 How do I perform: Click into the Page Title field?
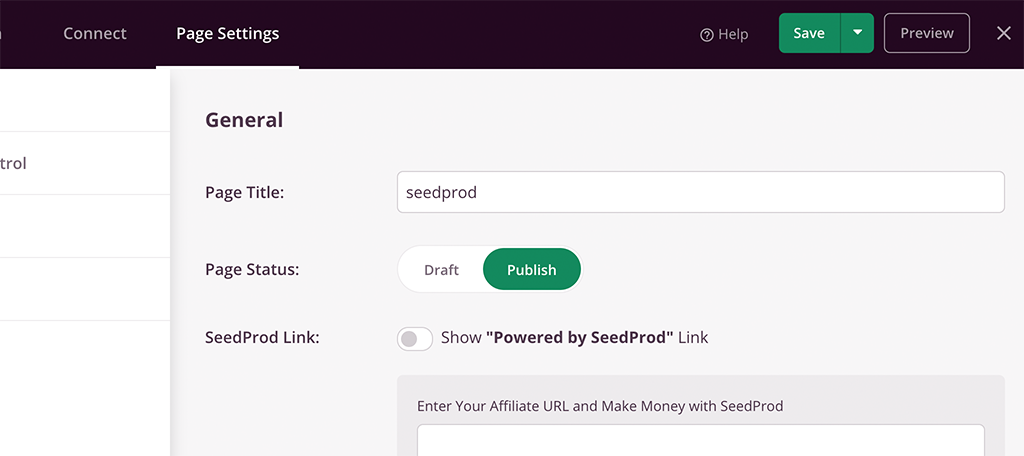pos(701,192)
